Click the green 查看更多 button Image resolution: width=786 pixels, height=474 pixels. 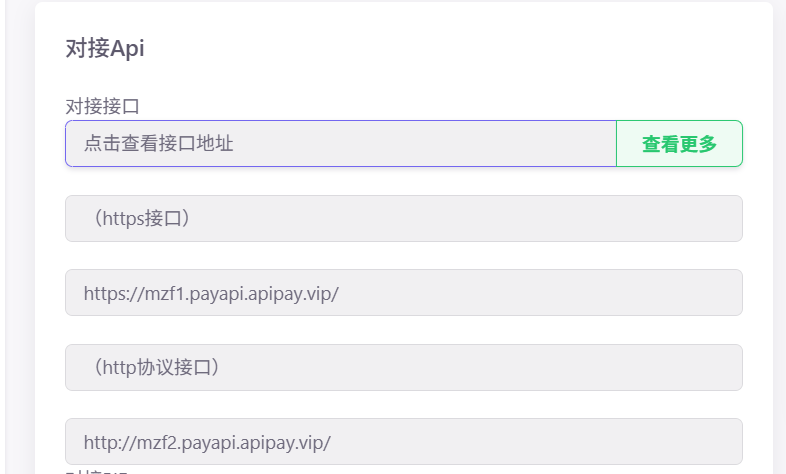[679, 144]
